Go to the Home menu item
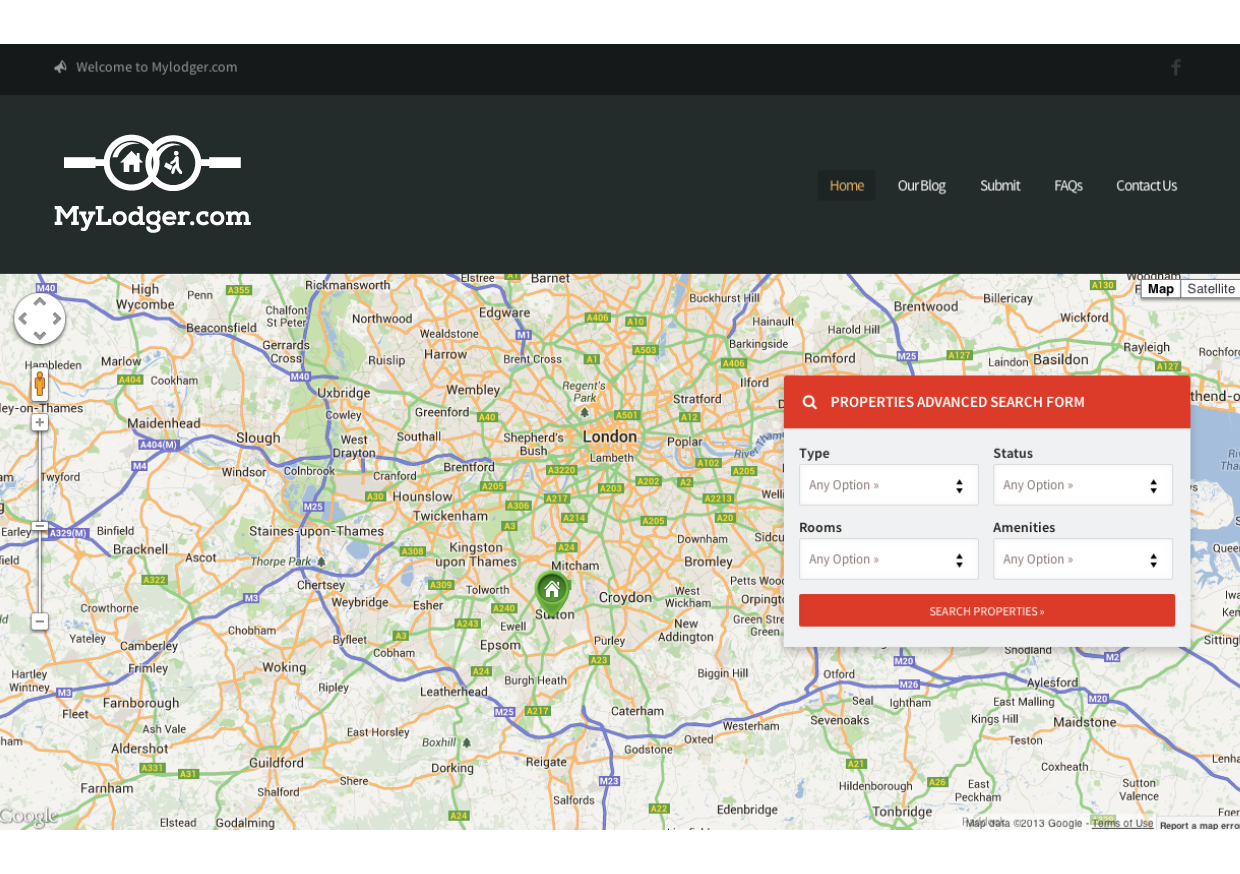The width and height of the screenshot is (1240, 874). (847, 185)
